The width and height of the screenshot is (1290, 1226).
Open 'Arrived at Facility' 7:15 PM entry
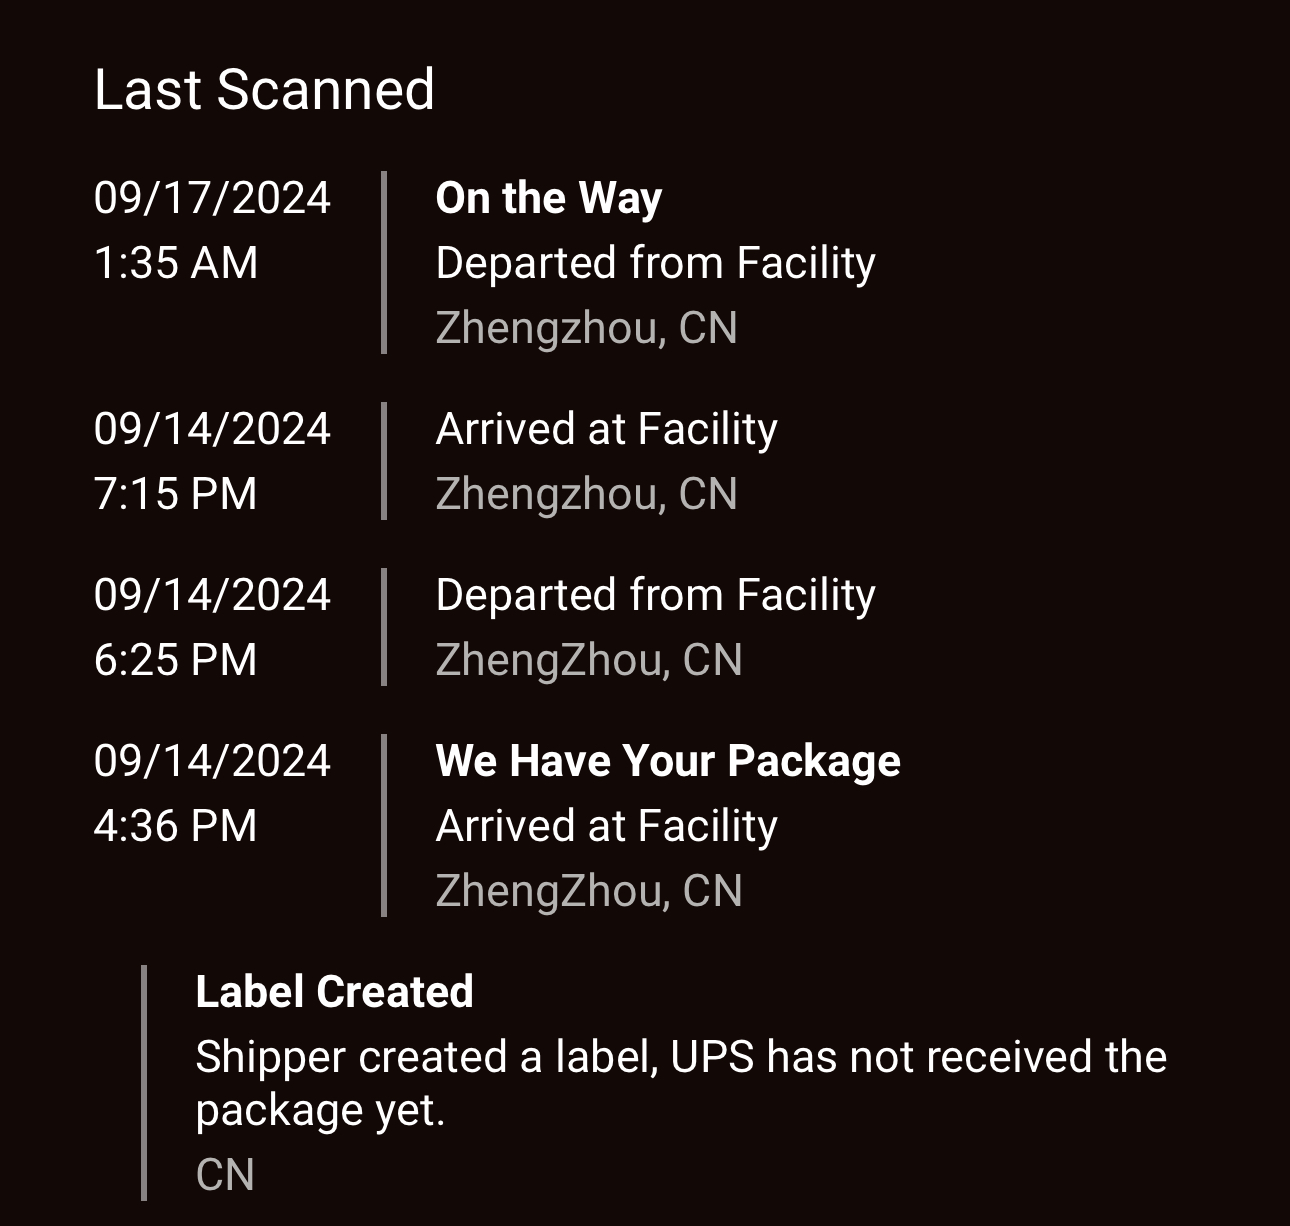point(607,429)
